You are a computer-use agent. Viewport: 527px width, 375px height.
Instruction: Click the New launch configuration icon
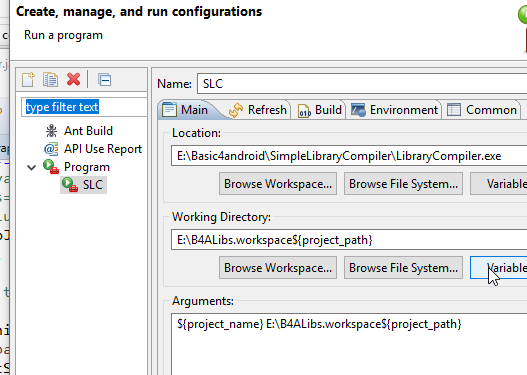[x=28, y=80]
